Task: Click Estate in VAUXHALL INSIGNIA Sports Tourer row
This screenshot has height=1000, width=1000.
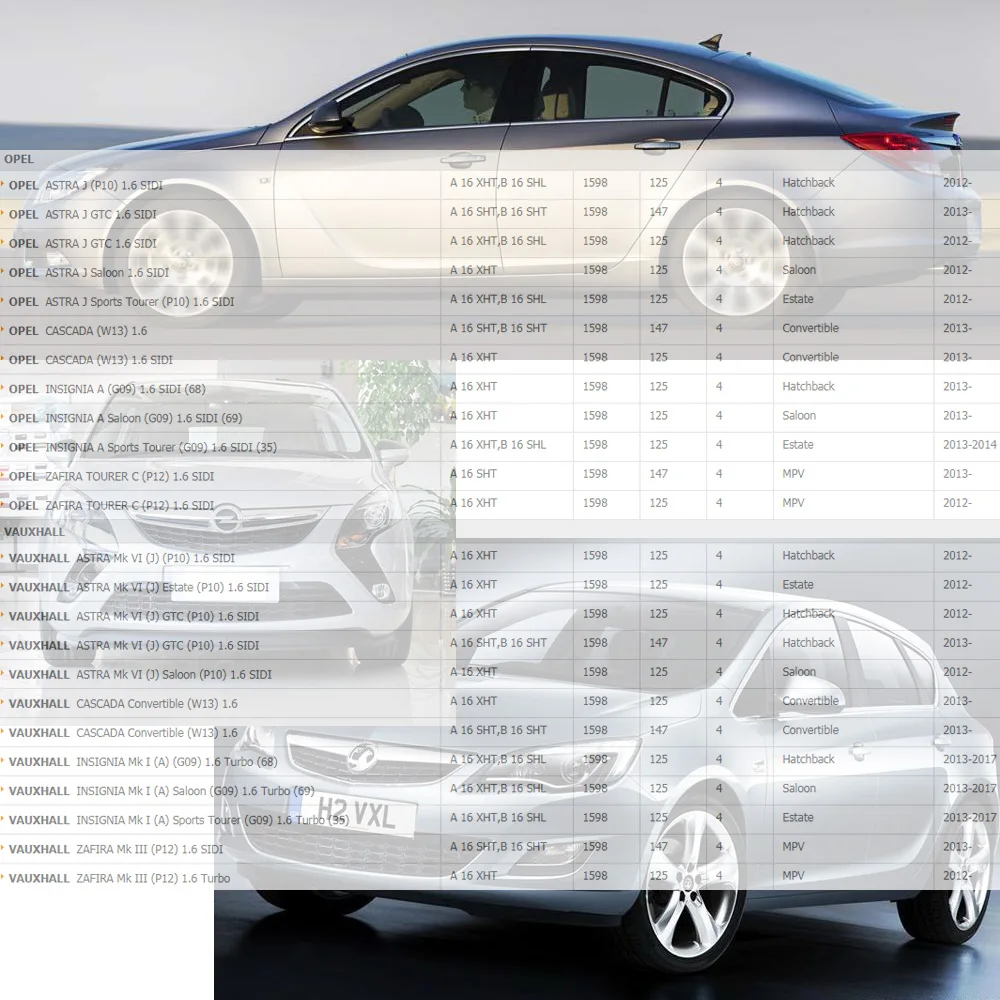Action: point(798,818)
